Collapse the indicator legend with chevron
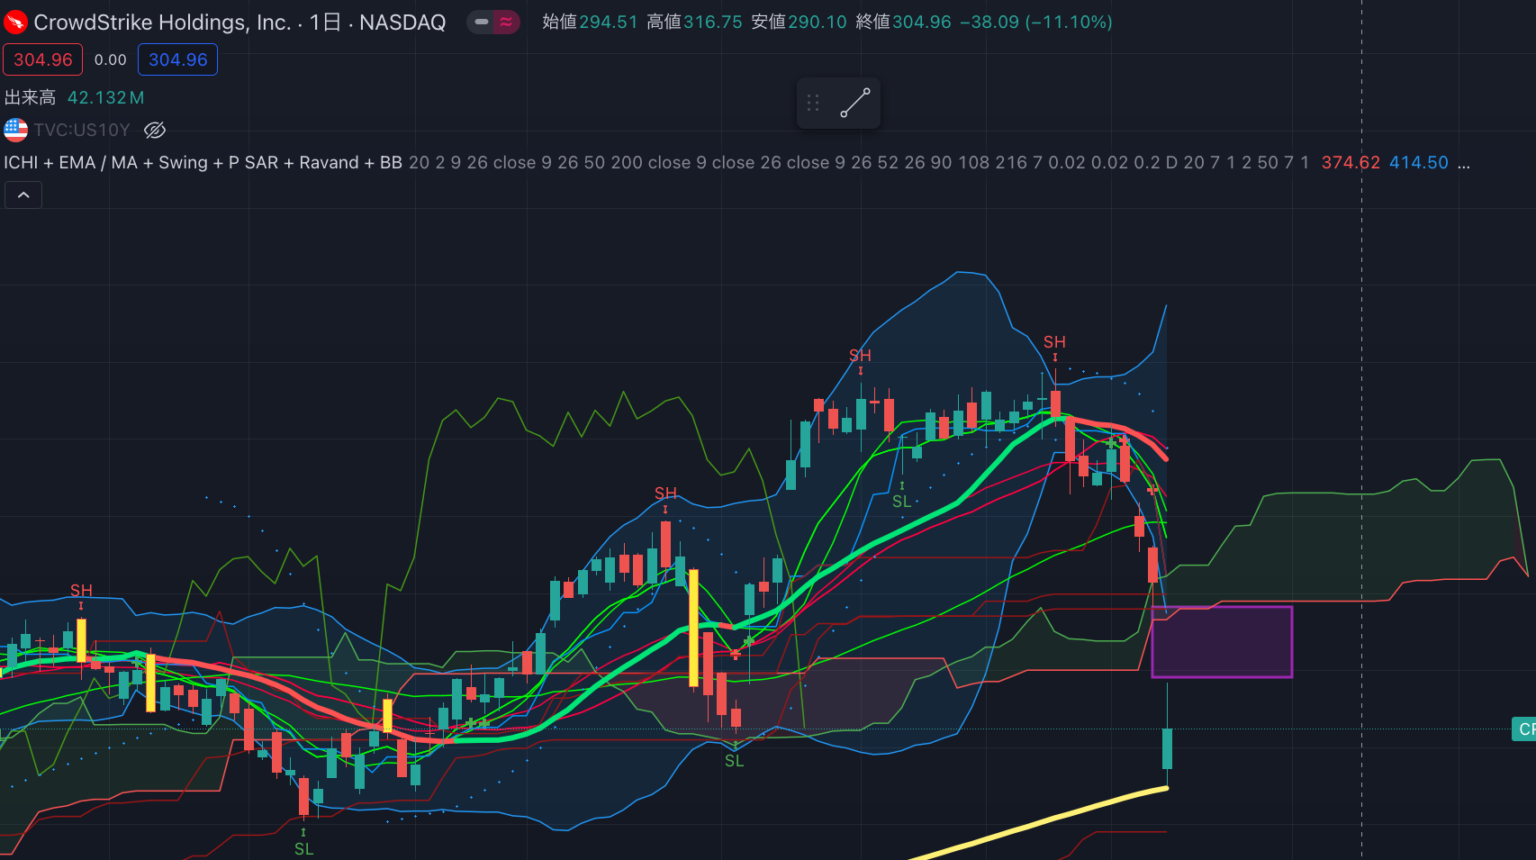The width and height of the screenshot is (1536, 860). (23, 195)
